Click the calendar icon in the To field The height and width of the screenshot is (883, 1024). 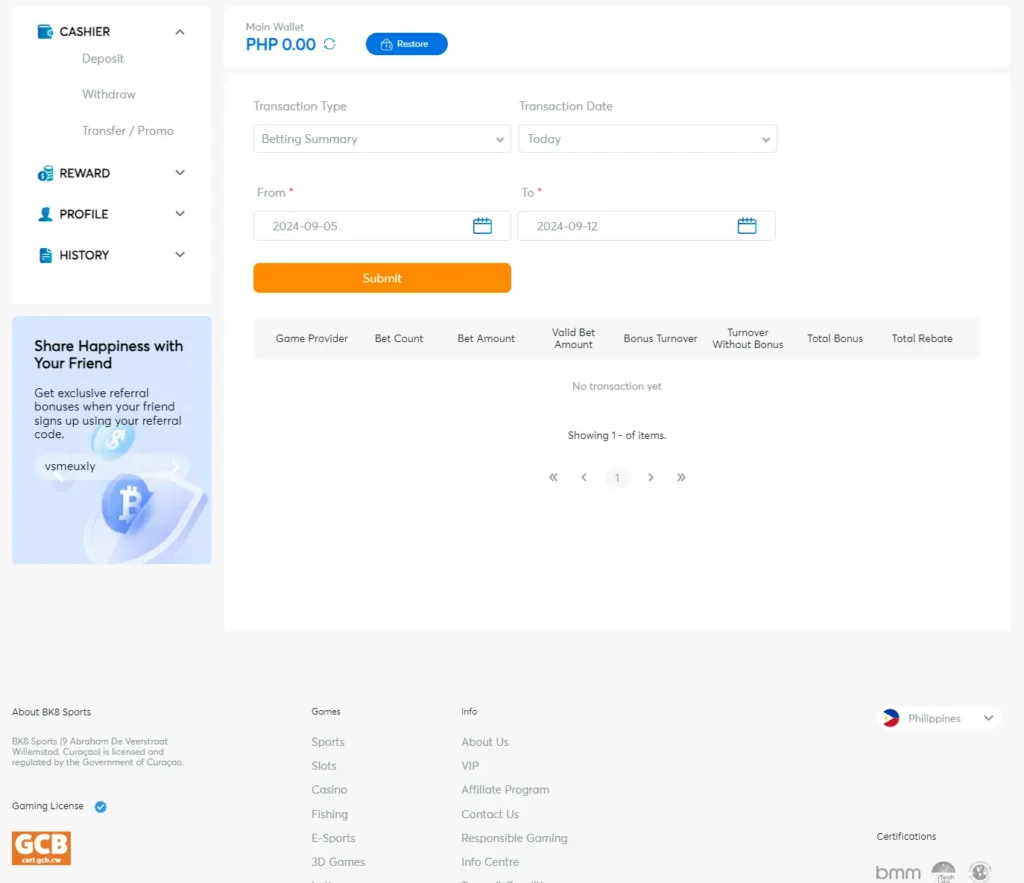747,225
